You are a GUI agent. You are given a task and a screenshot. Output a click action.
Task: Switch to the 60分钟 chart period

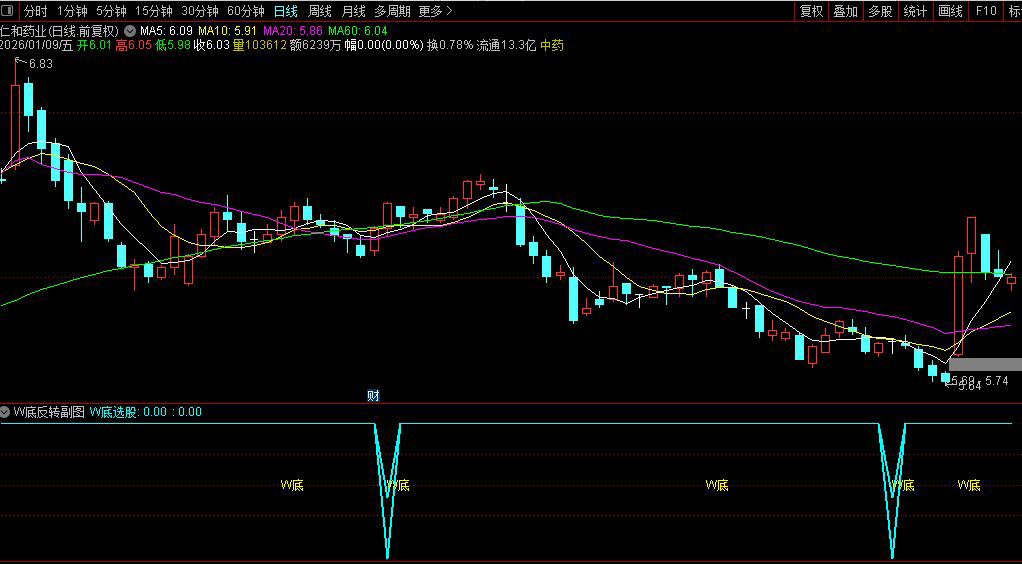[246, 11]
